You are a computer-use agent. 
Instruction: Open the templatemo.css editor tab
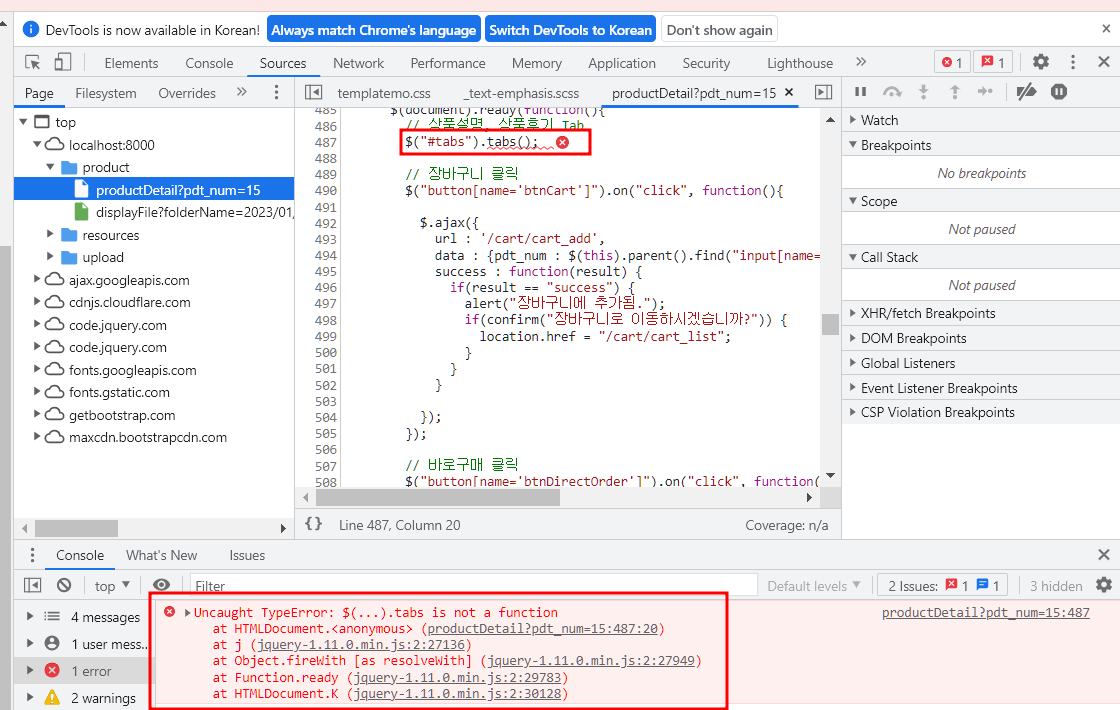(384, 93)
